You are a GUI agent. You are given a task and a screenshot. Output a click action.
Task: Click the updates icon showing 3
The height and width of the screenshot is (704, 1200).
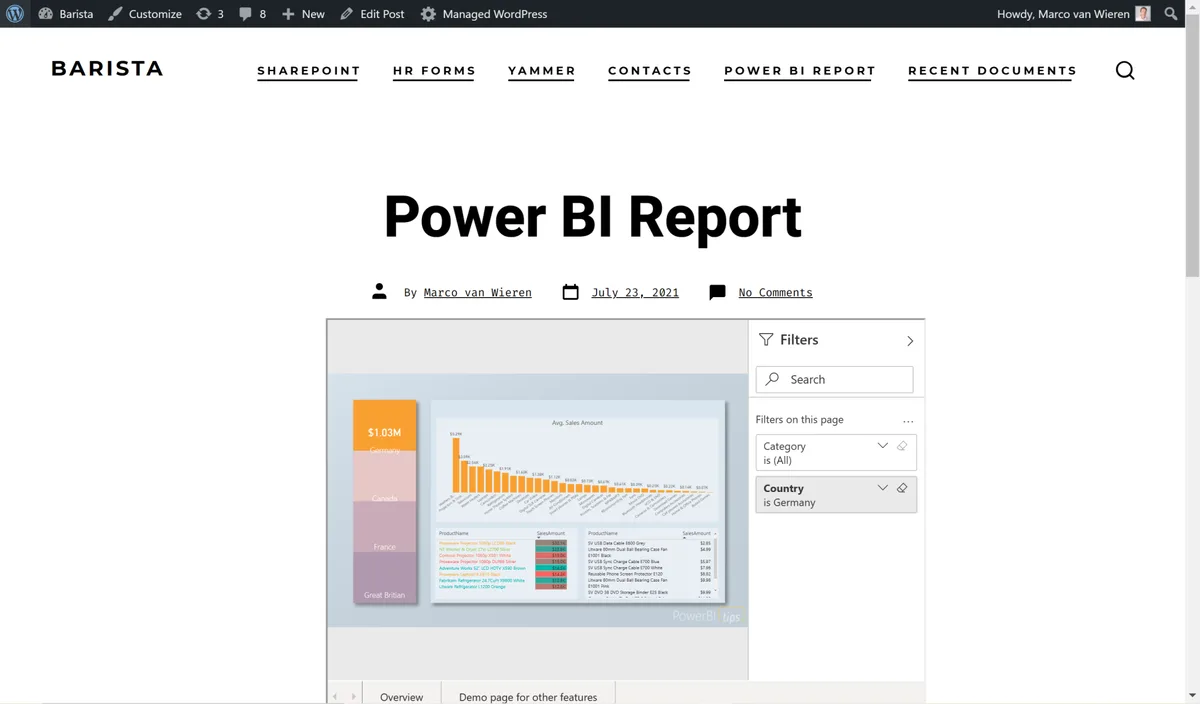(x=210, y=14)
